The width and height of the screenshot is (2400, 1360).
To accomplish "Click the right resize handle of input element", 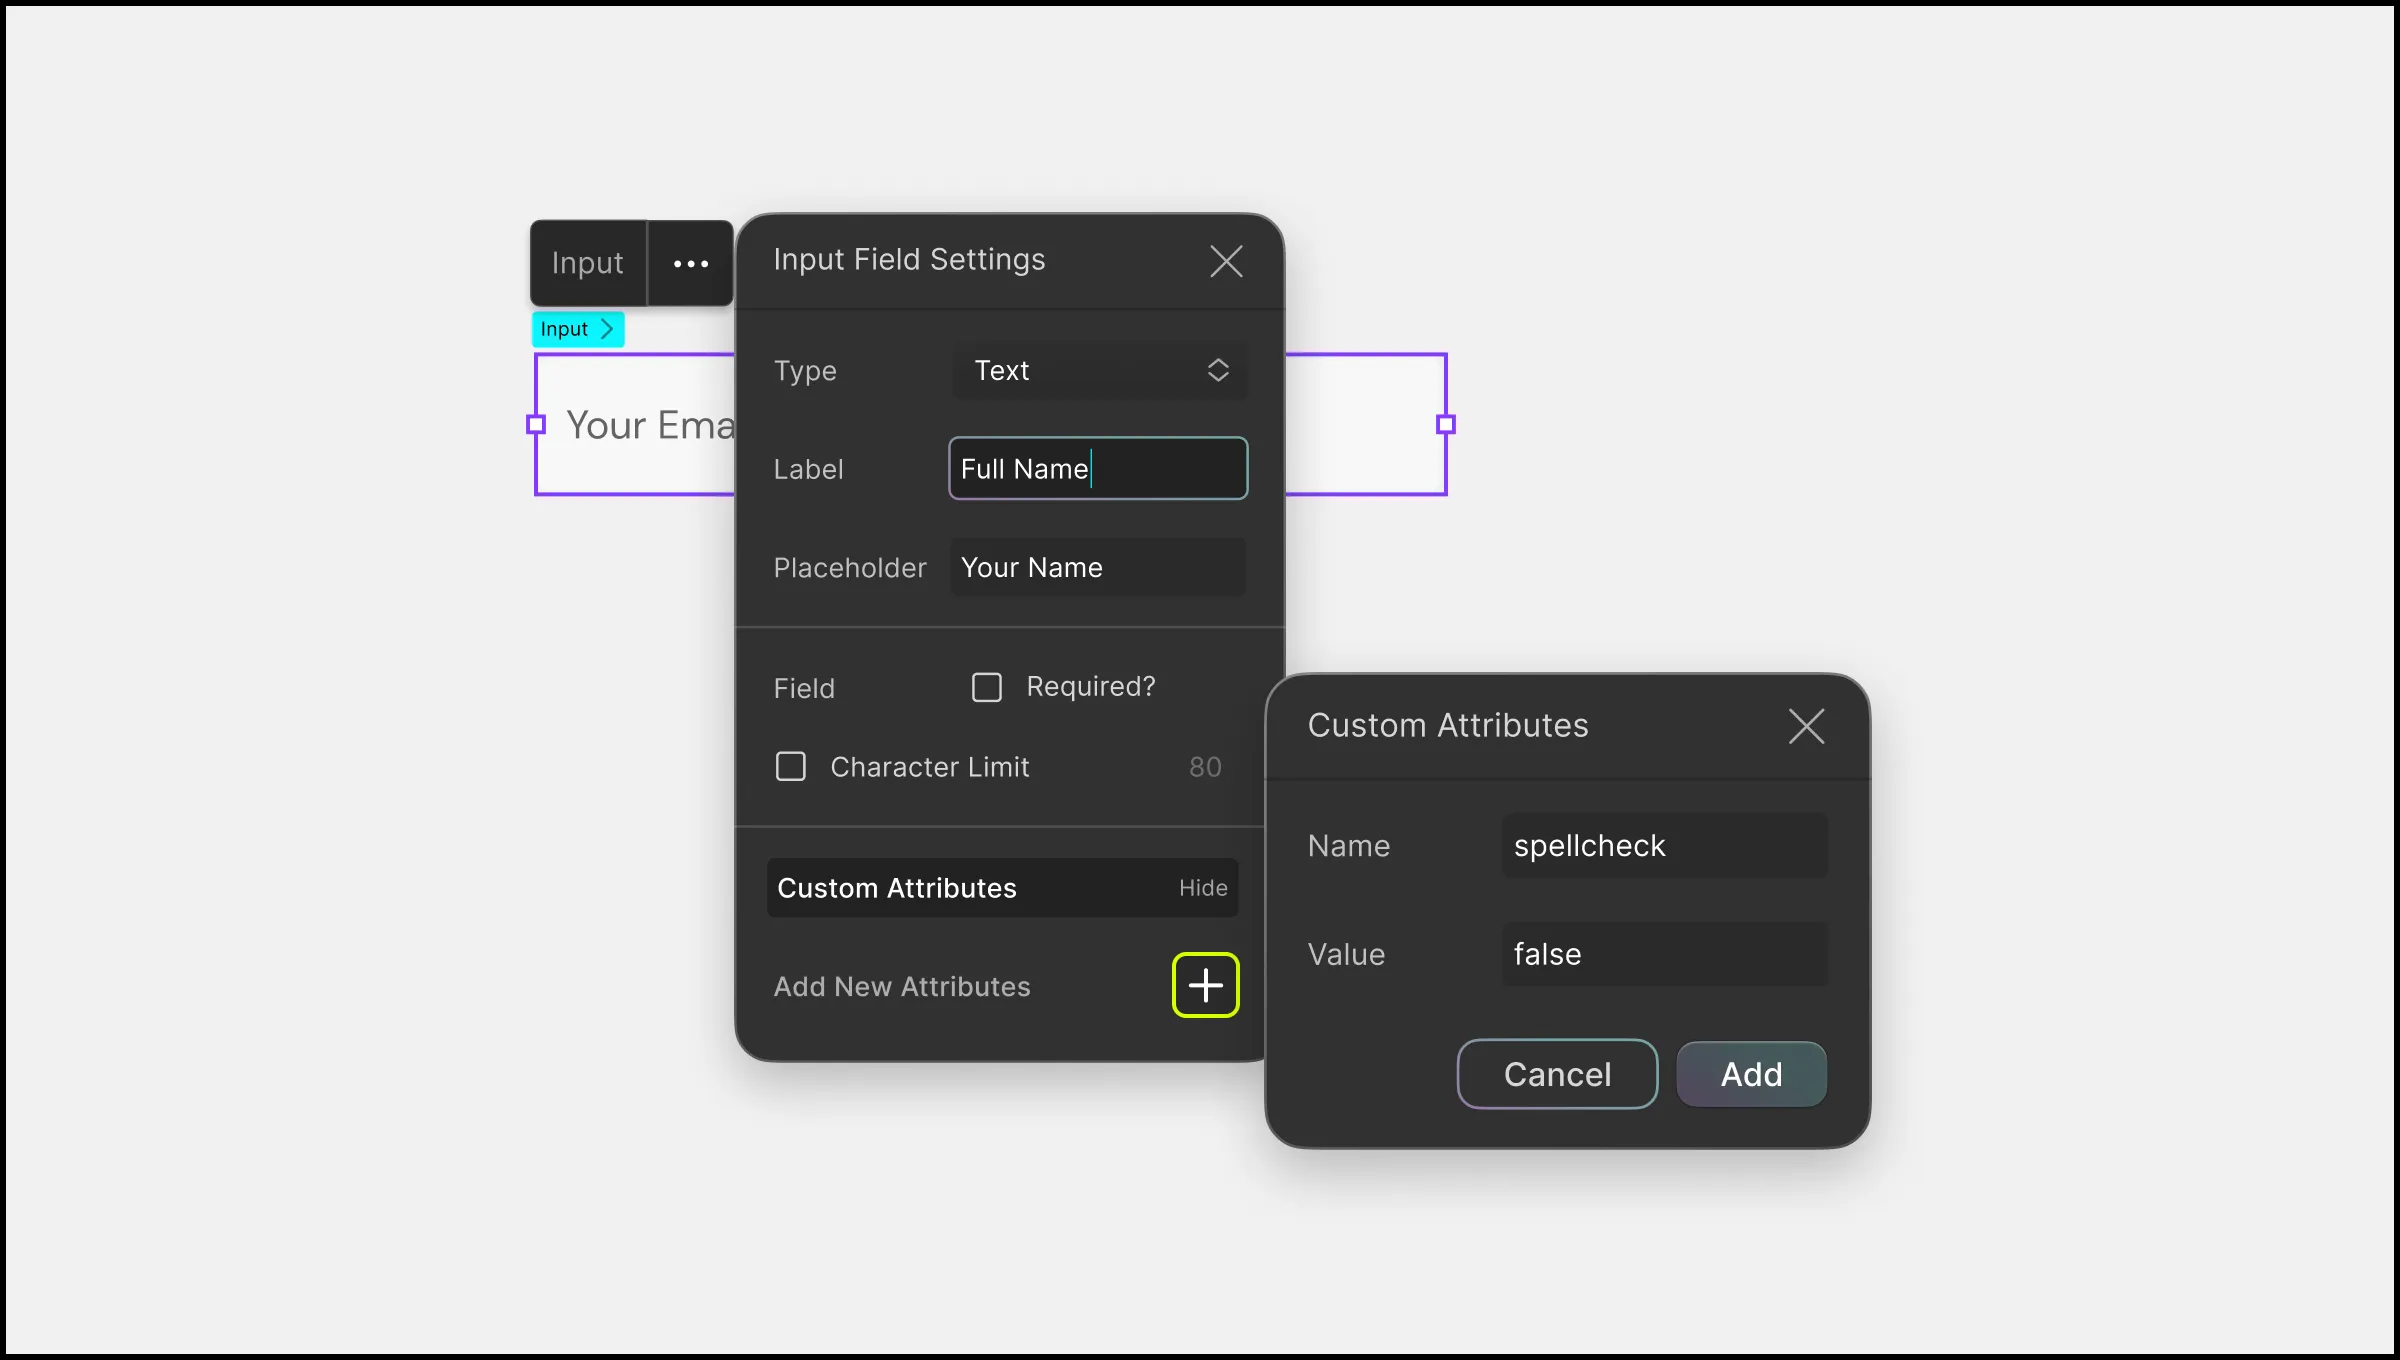I will [x=1445, y=425].
